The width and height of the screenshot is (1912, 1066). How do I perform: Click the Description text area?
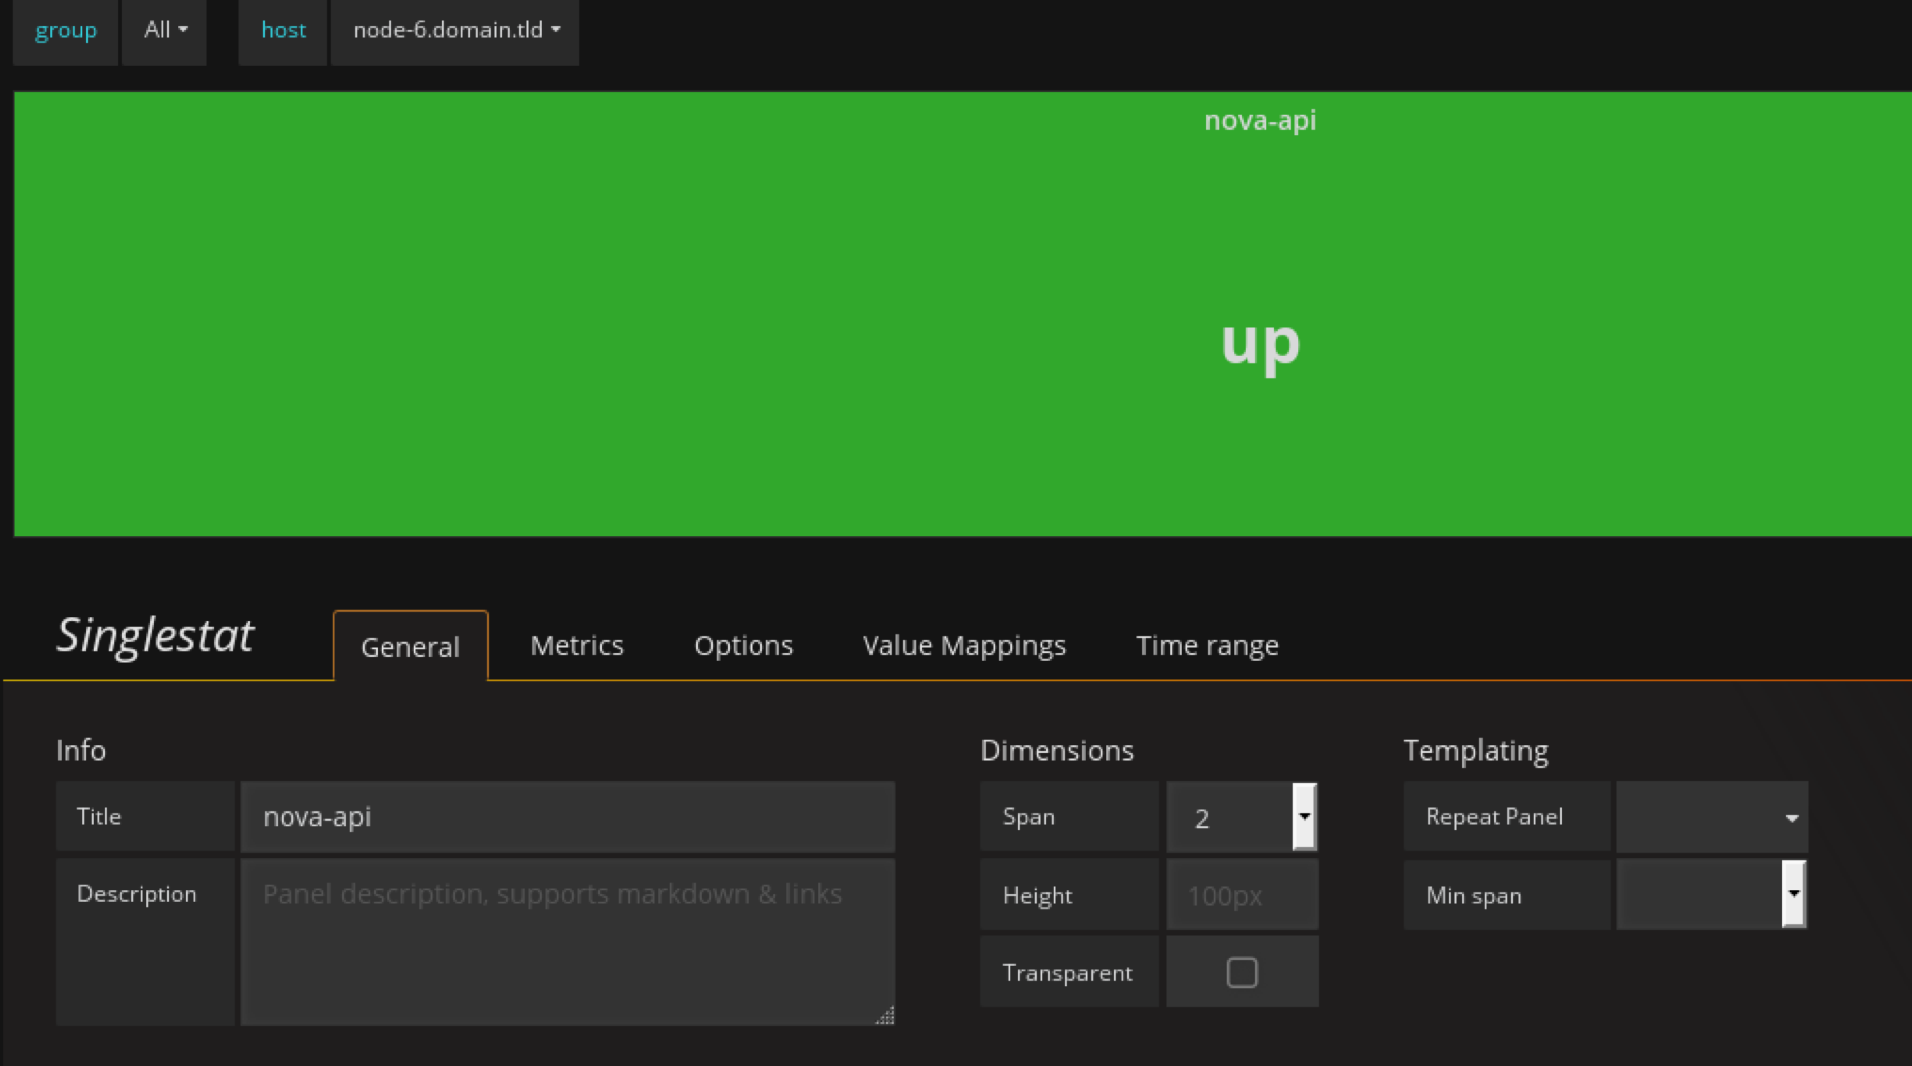567,940
